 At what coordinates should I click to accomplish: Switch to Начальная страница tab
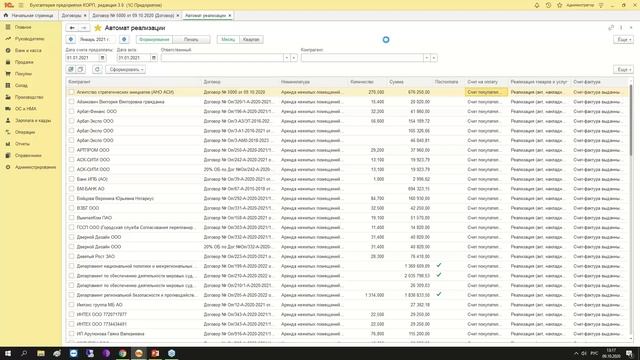(x=29, y=16)
